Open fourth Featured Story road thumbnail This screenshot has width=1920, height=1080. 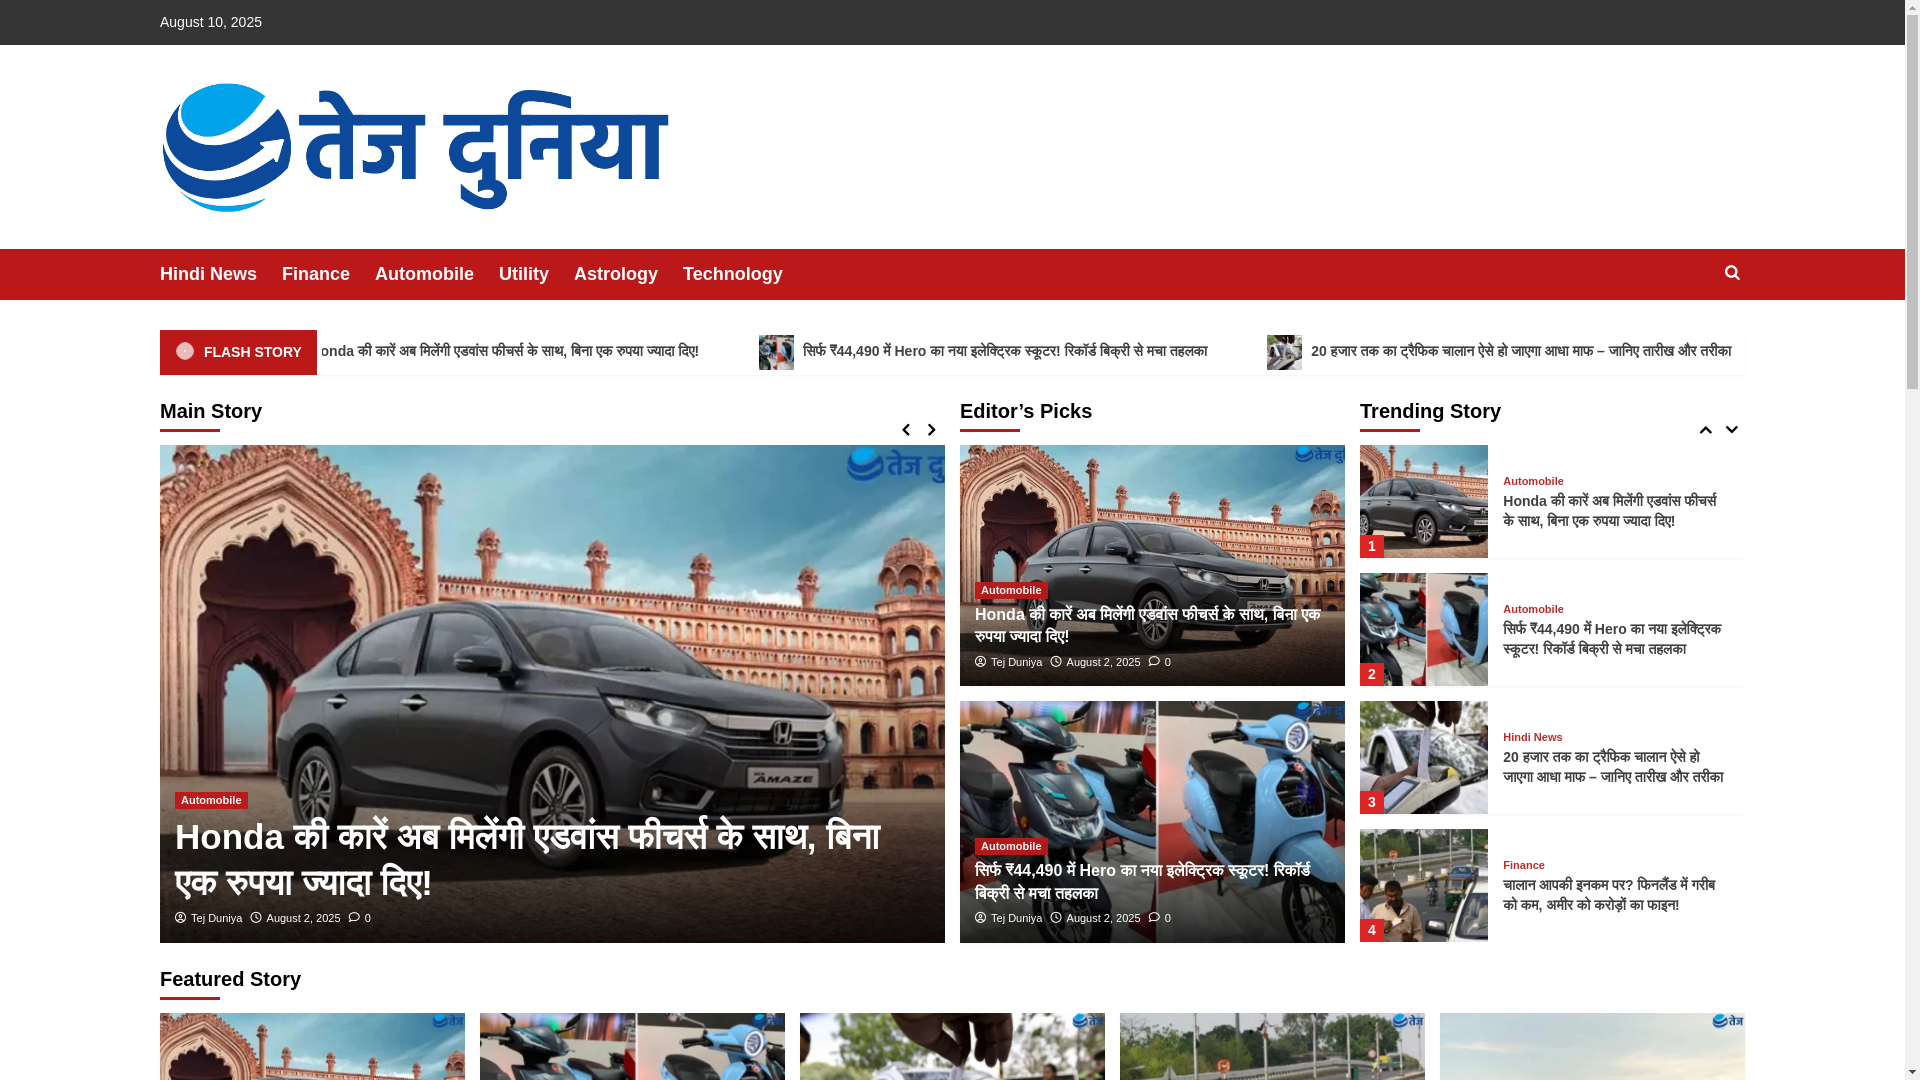tap(1272, 1046)
